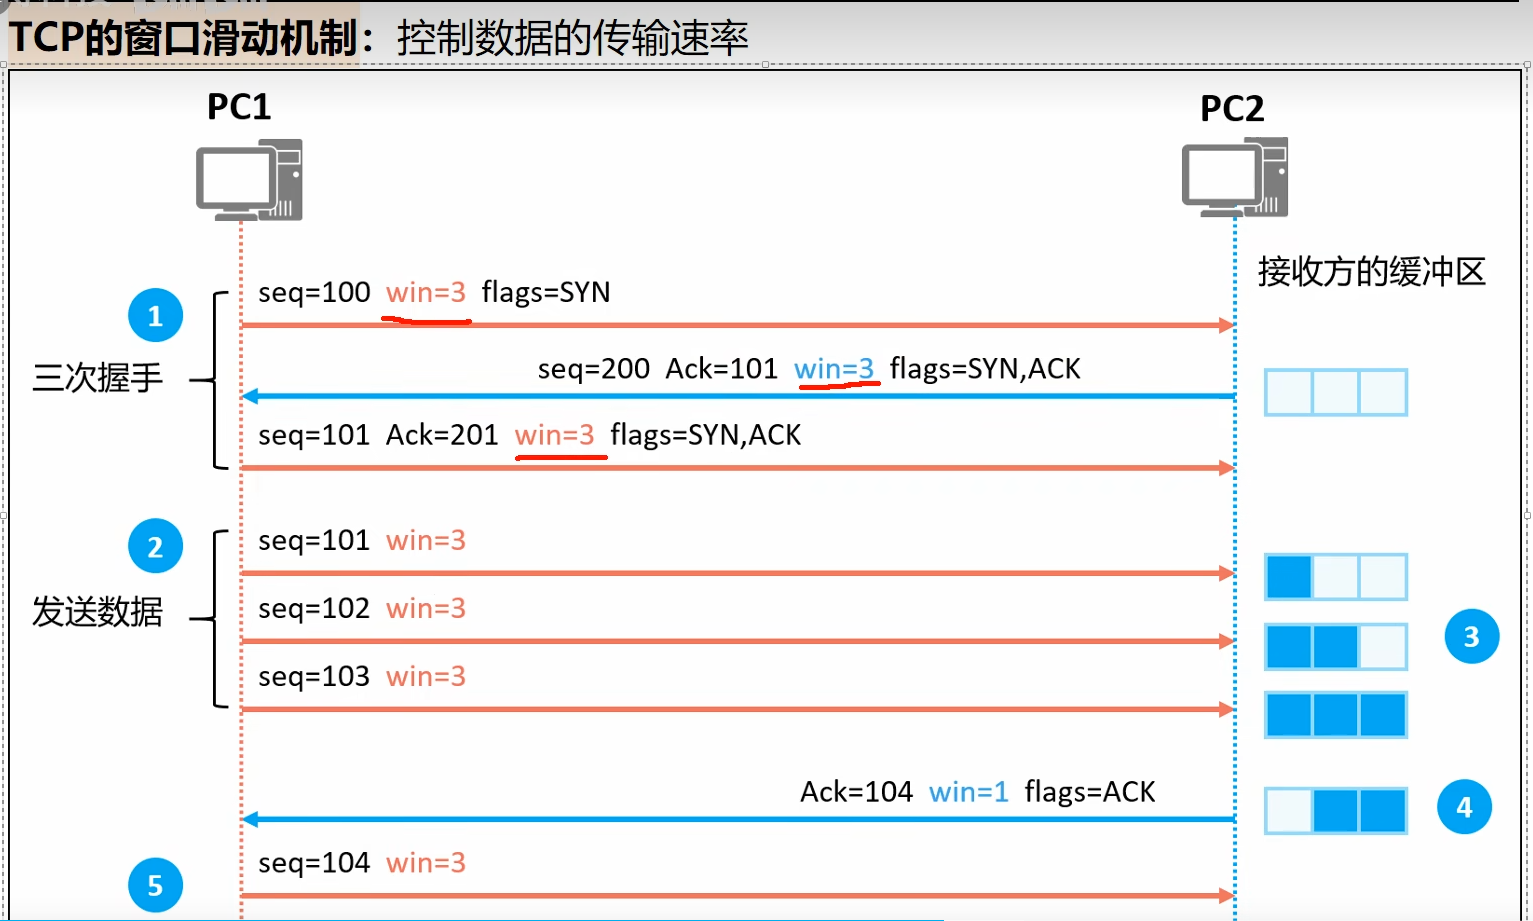Select the completely empty receiver buffer box

(x=1335, y=392)
